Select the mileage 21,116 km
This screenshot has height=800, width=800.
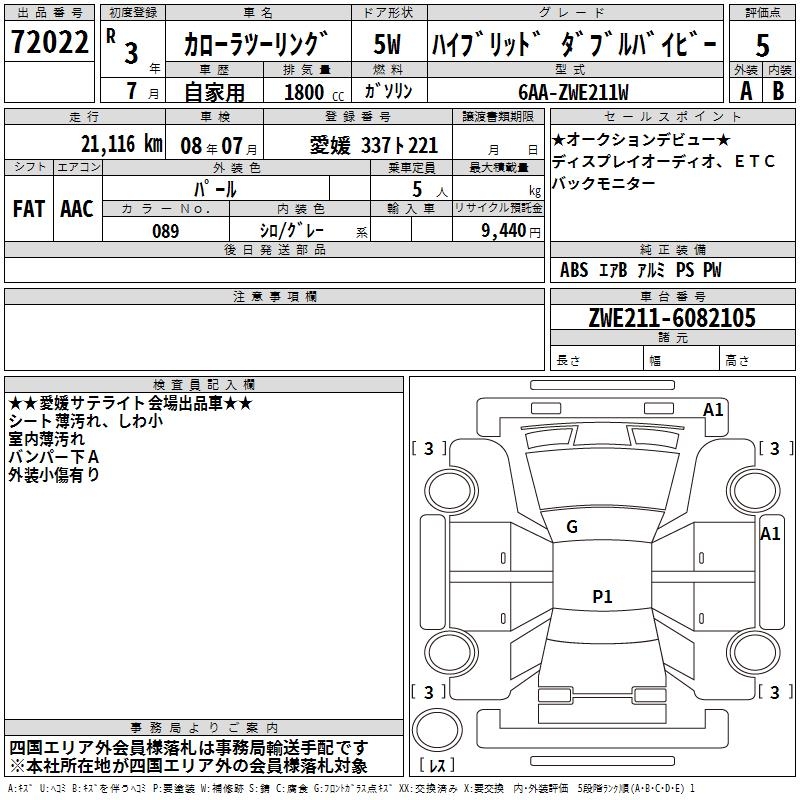(x=121, y=144)
